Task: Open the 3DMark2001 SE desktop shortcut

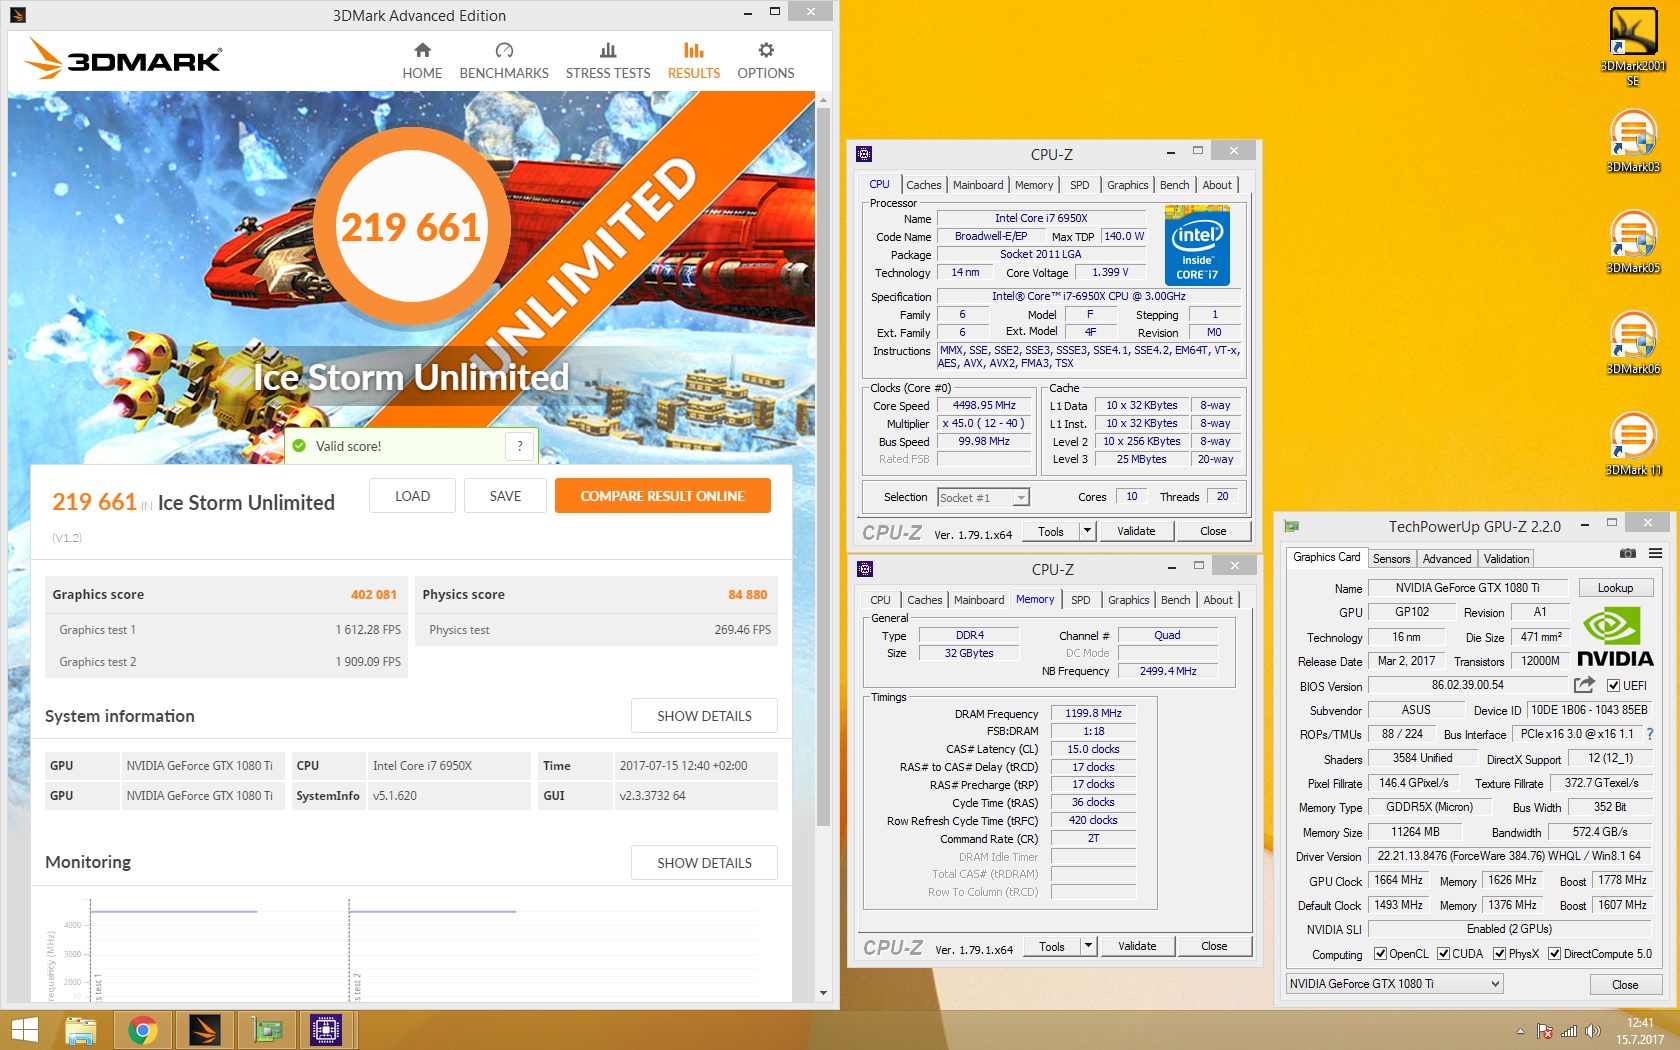Action: click(1633, 47)
